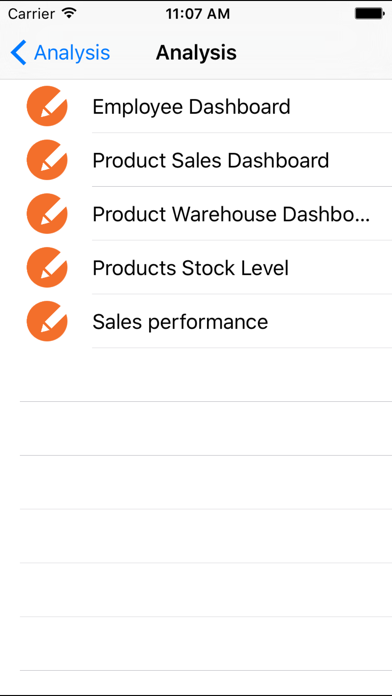Tap the blank space right of Analysis title
The height and width of the screenshot is (696, 392).
(x=314, y=53)
